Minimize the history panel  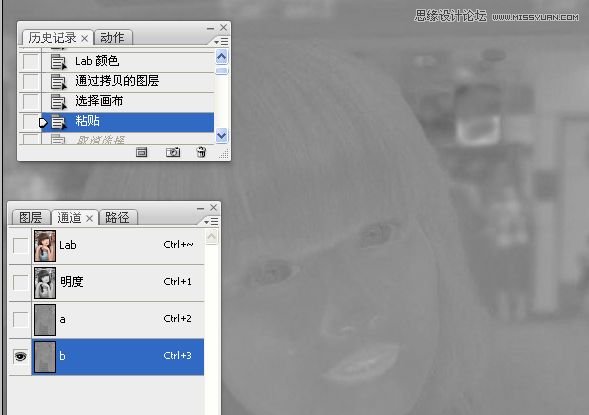(210, 28)
